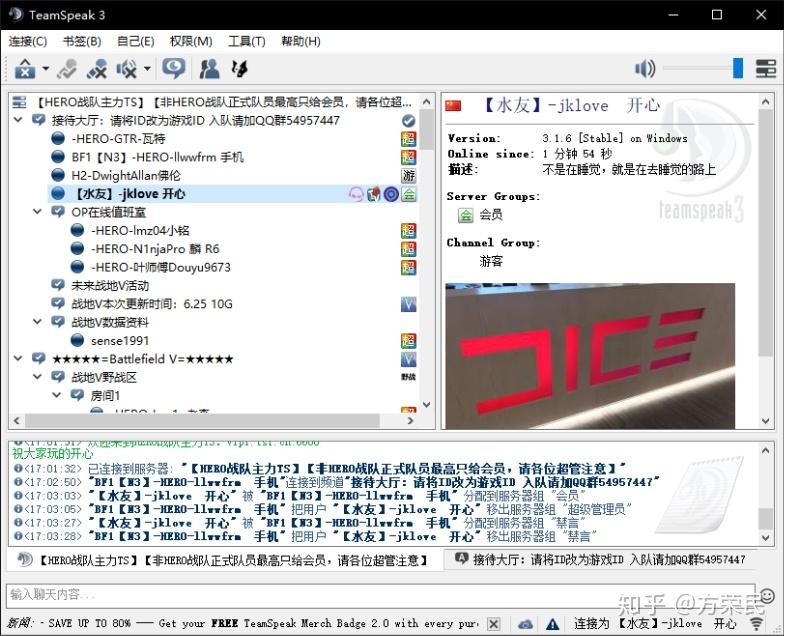Viewport: 785px width, 636px height.
Task: Select user -HERO-N1njaPro 麟 R6
Action: click(x=155, y=249)
